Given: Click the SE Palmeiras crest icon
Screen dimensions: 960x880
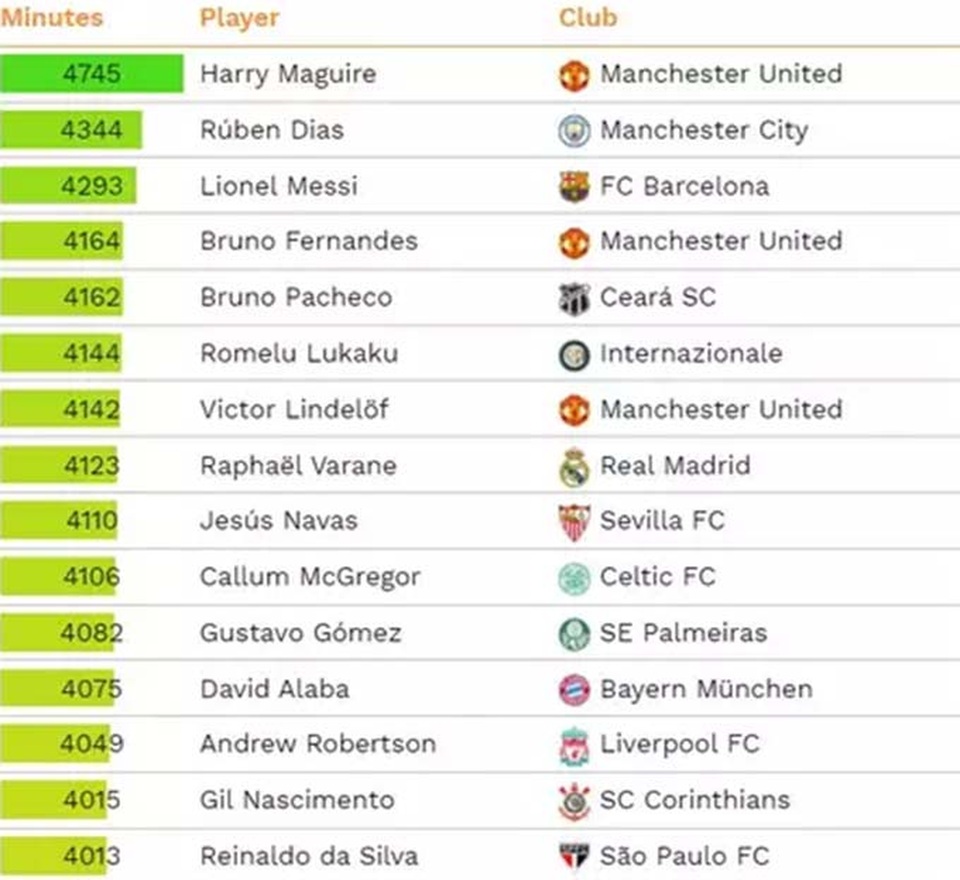Looking at the screenshot, I should click(574, 634).
